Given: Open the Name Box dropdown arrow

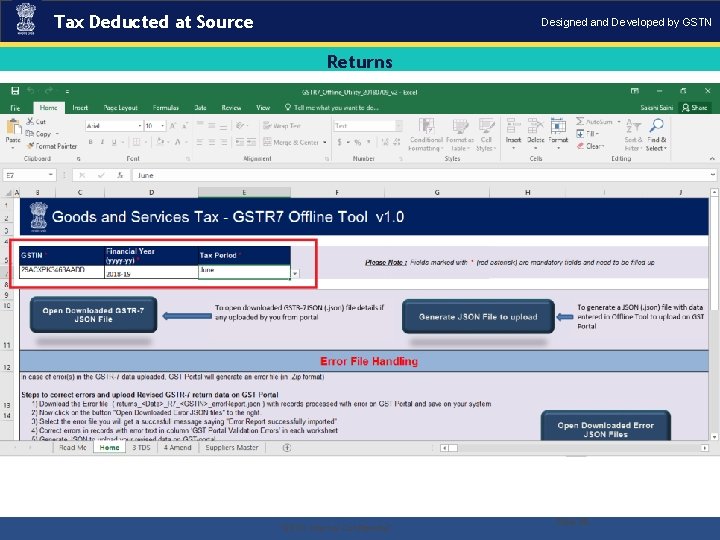Looking at the screenshot, I should [50, 175].
